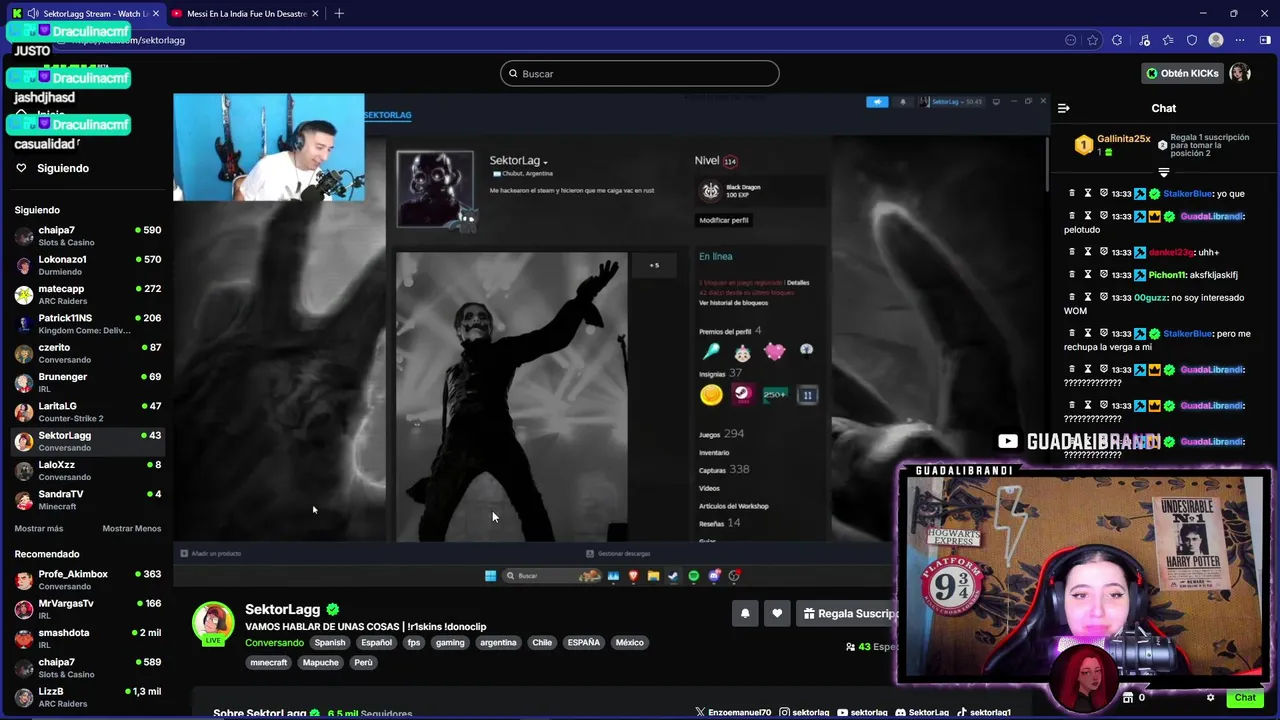Image resolution: width=1280 pixels, height=720 pixels.
Task: Click the Obtén KICKs button
Action: point(1183,73)
